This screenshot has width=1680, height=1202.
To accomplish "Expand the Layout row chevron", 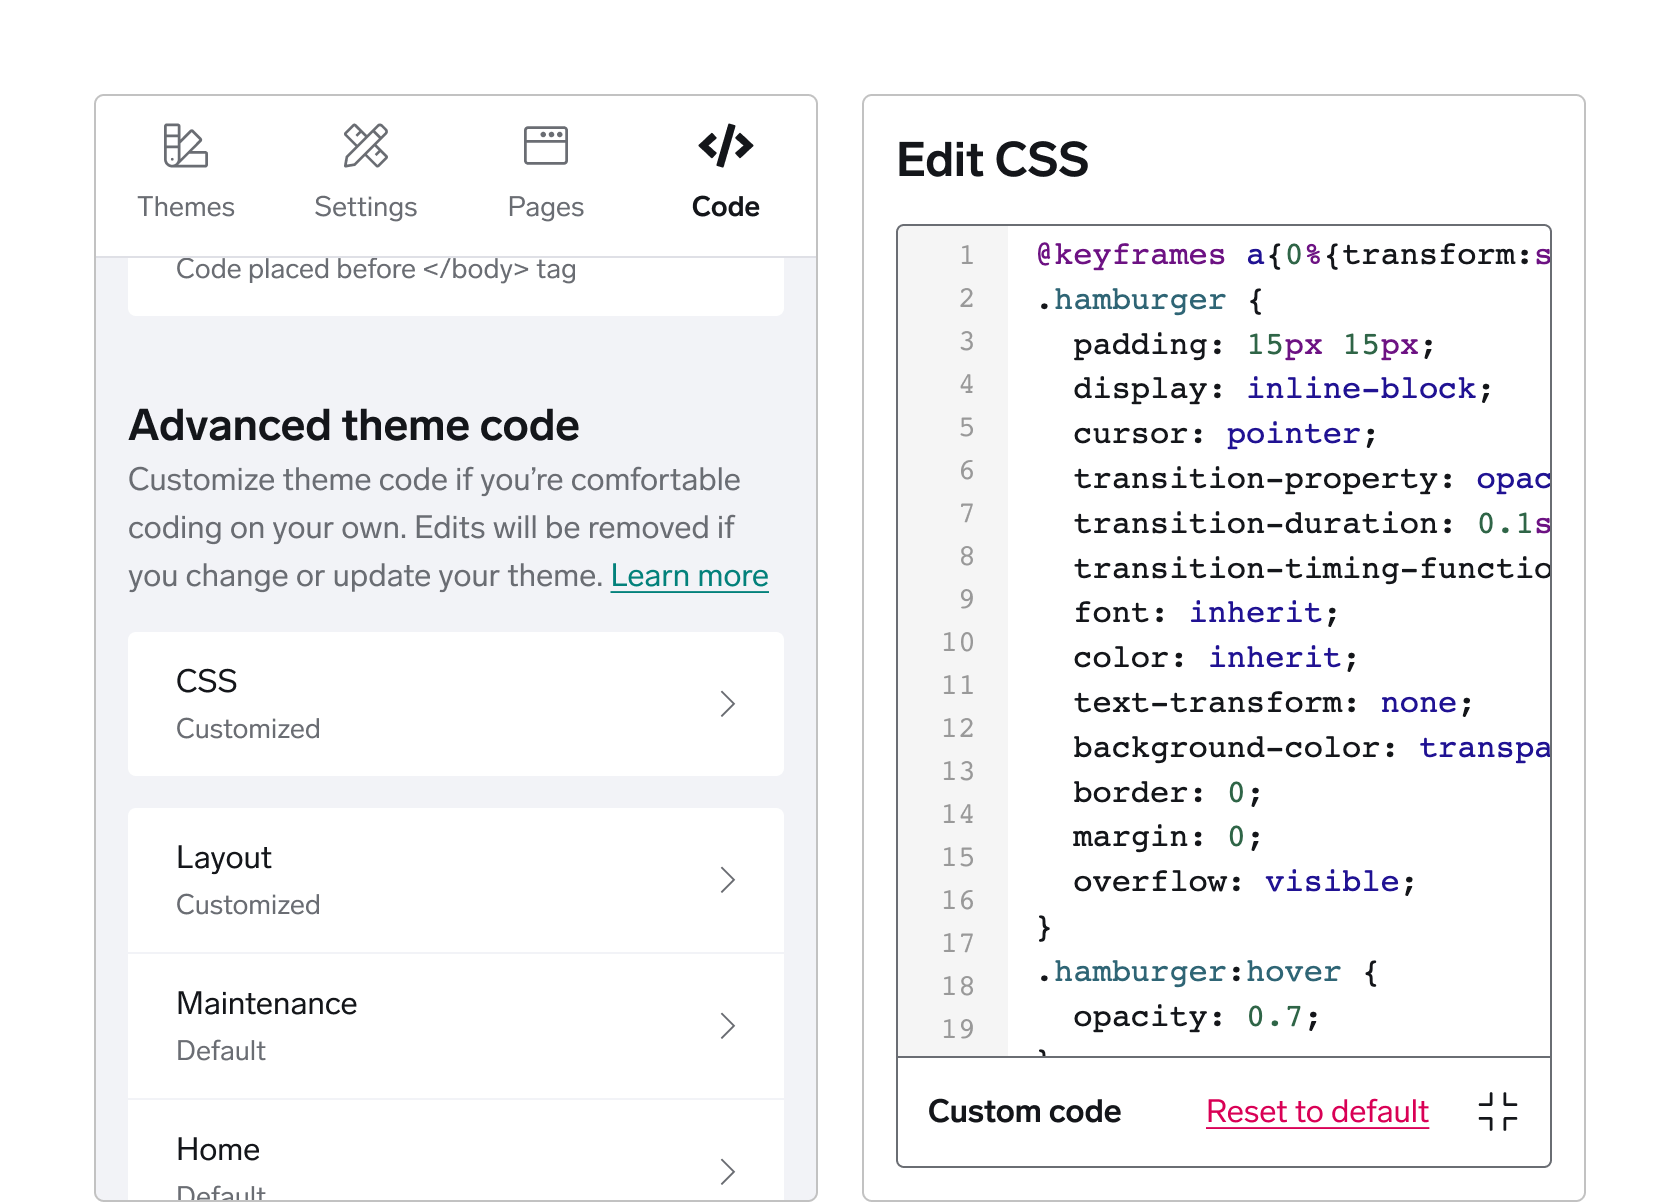I will click(x=727, y=880).
